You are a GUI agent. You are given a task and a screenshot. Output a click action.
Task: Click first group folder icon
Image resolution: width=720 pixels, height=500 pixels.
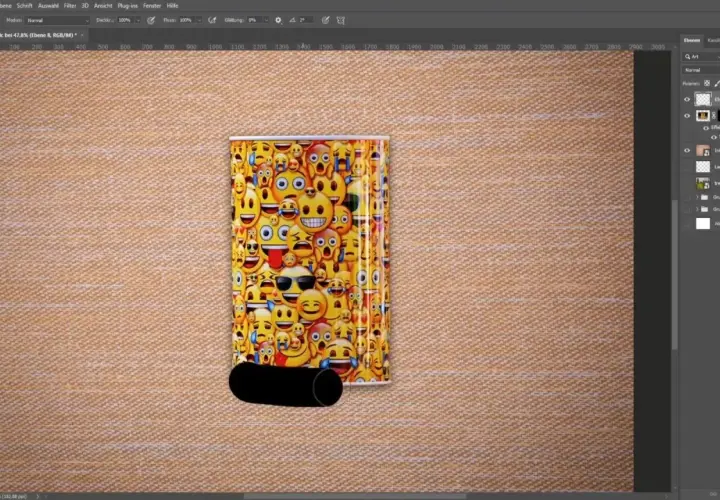coord(704,197)
